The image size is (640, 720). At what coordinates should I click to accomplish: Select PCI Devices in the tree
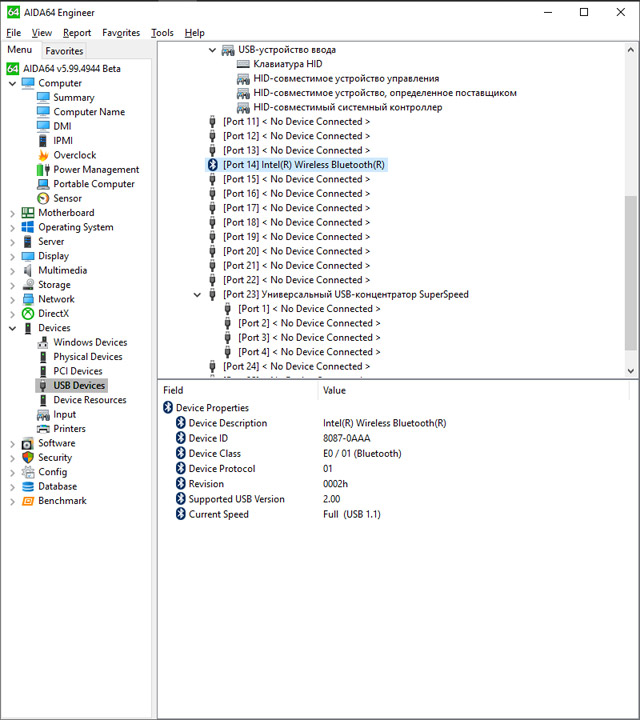point(78,371)
